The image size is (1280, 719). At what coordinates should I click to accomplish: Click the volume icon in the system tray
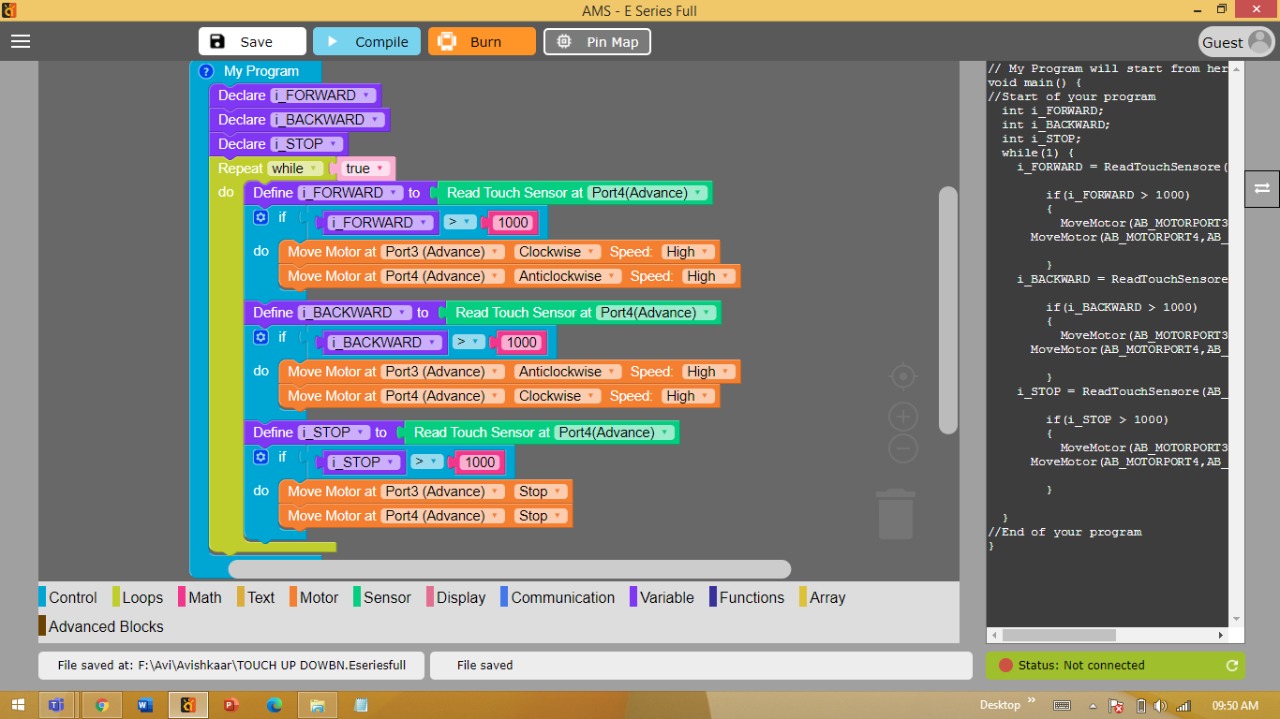(1160, 705)
